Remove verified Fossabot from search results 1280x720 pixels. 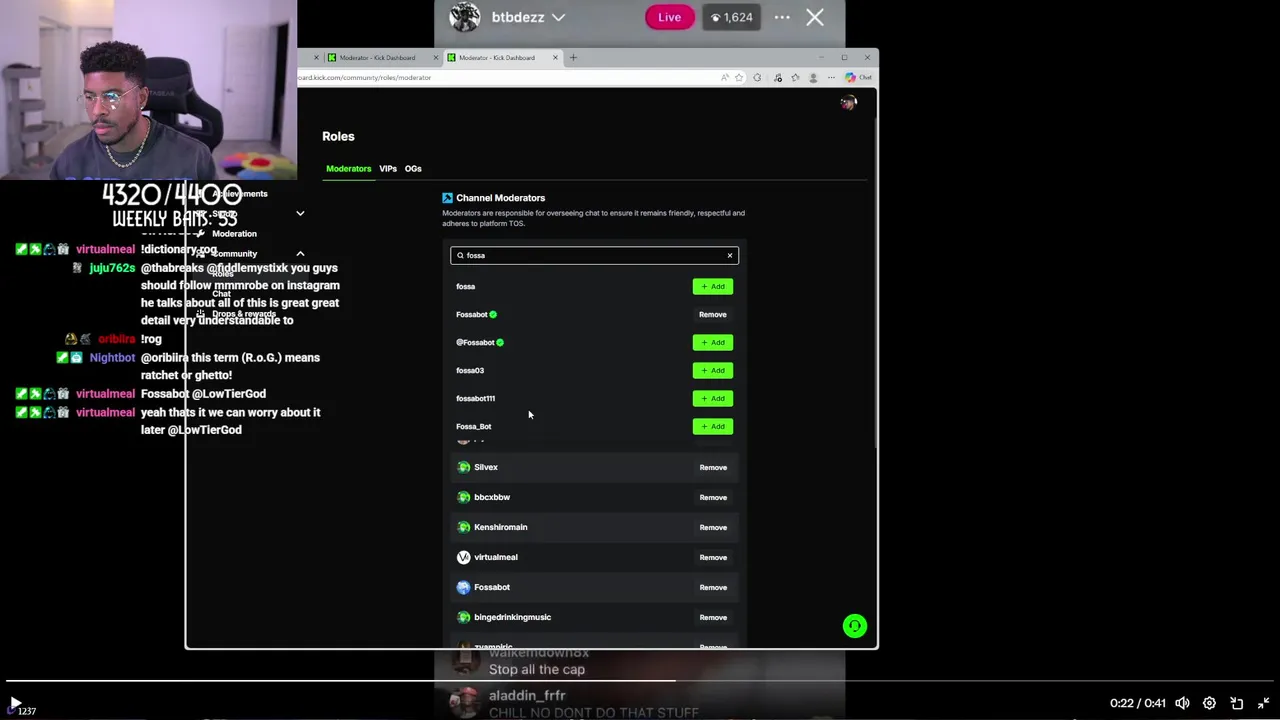click(x=713, y=315)
